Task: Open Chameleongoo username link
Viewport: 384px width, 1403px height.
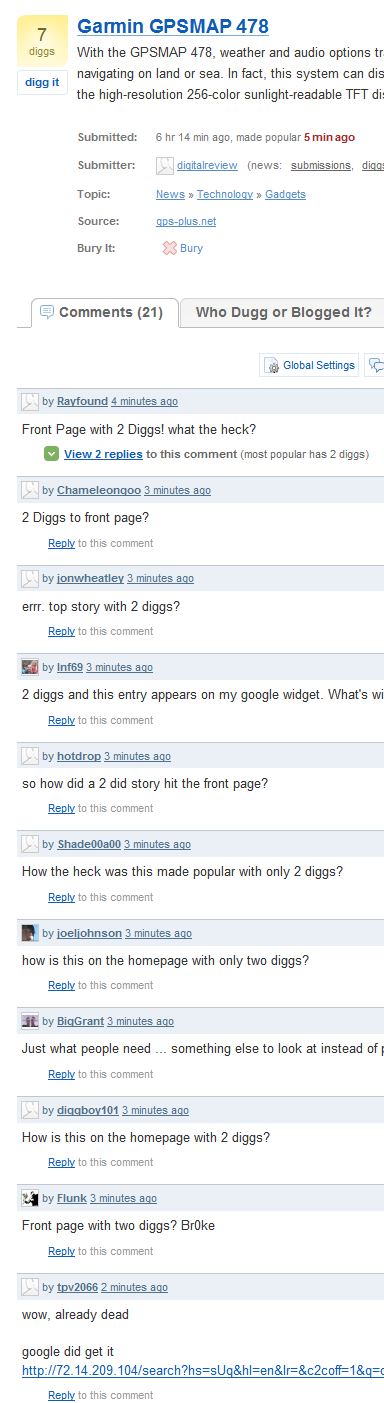Action: click(99, 491)
